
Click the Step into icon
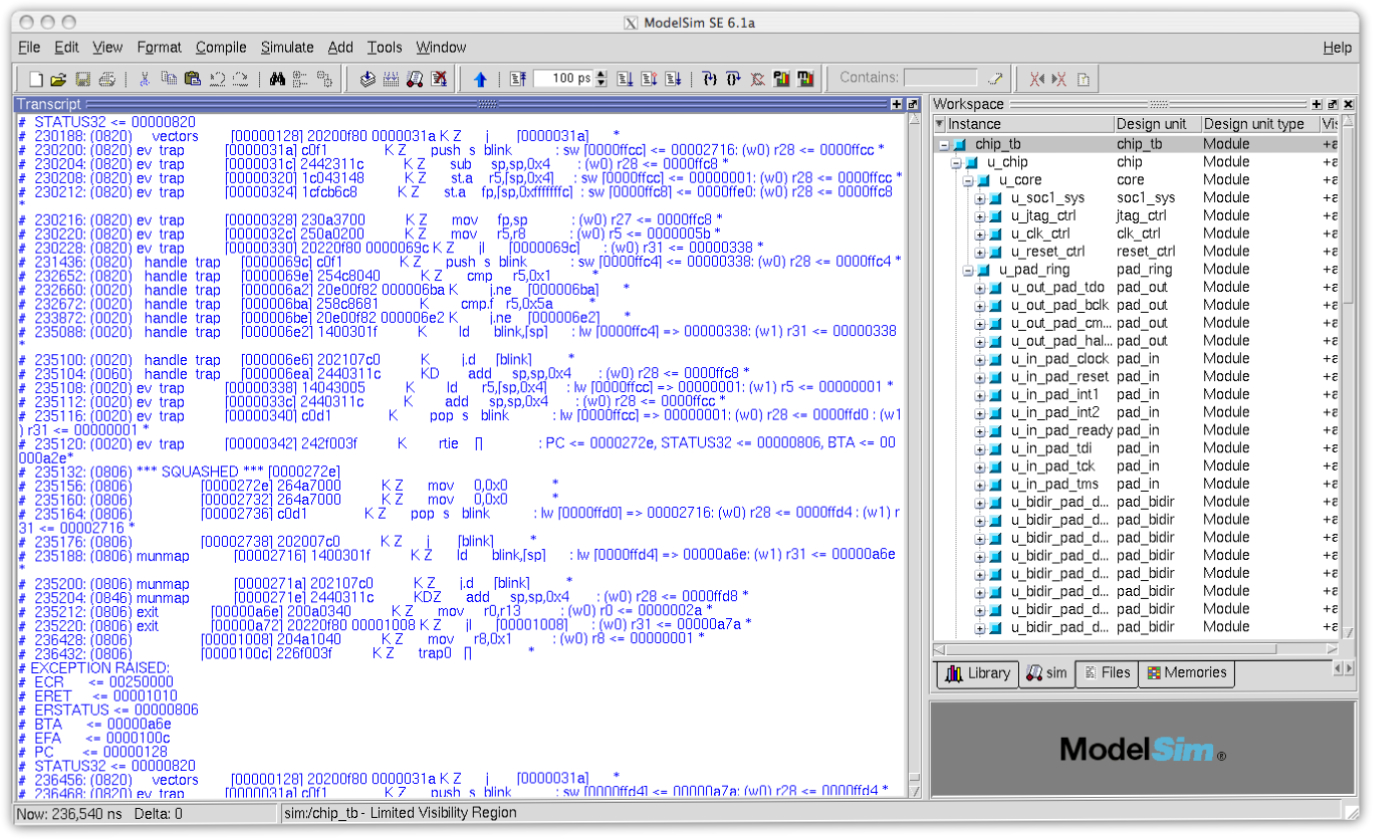pos(710,79)
